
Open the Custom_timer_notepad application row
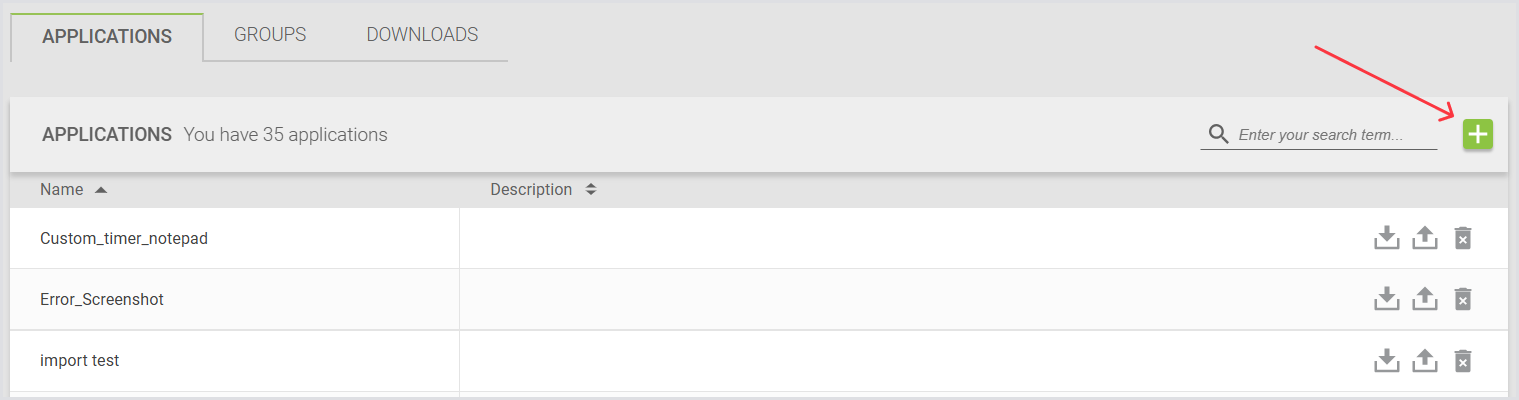[124, 239]
